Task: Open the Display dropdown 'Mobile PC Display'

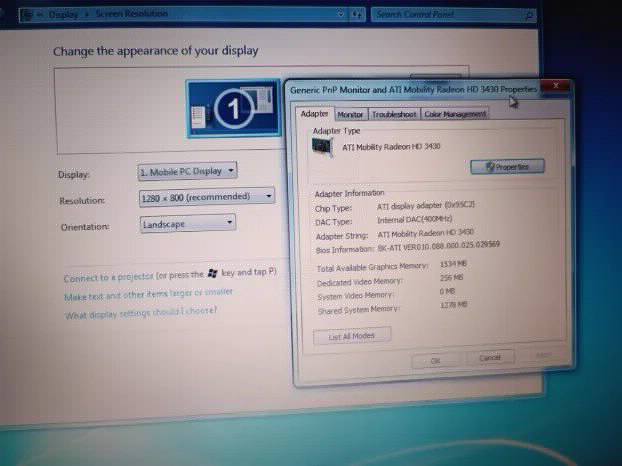Action: tap(188, 171)
